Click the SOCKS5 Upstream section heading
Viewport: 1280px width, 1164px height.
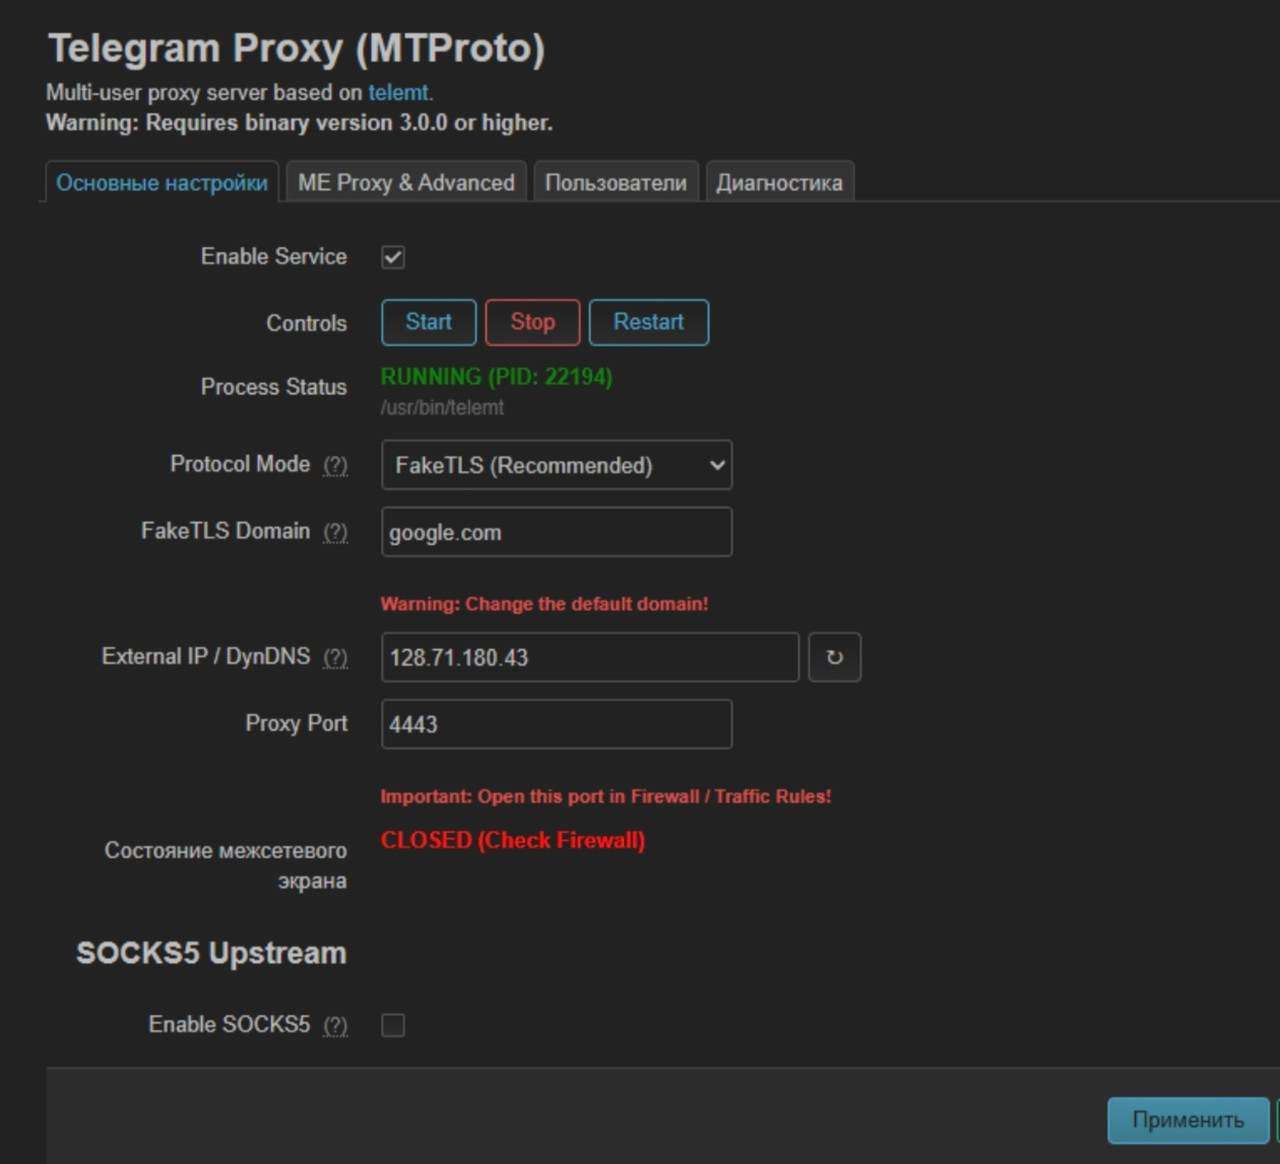[x=212, y=953]
